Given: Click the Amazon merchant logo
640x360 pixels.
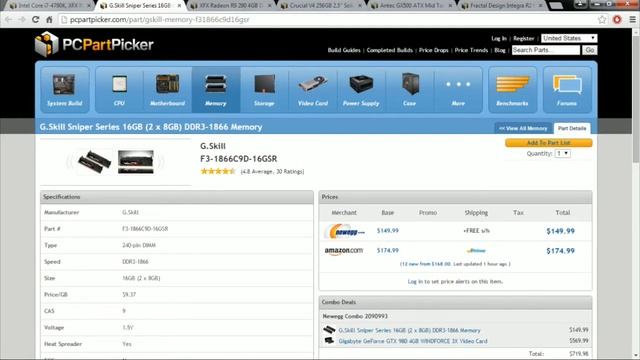Looking at the screenshot, I should coord(344,251).
